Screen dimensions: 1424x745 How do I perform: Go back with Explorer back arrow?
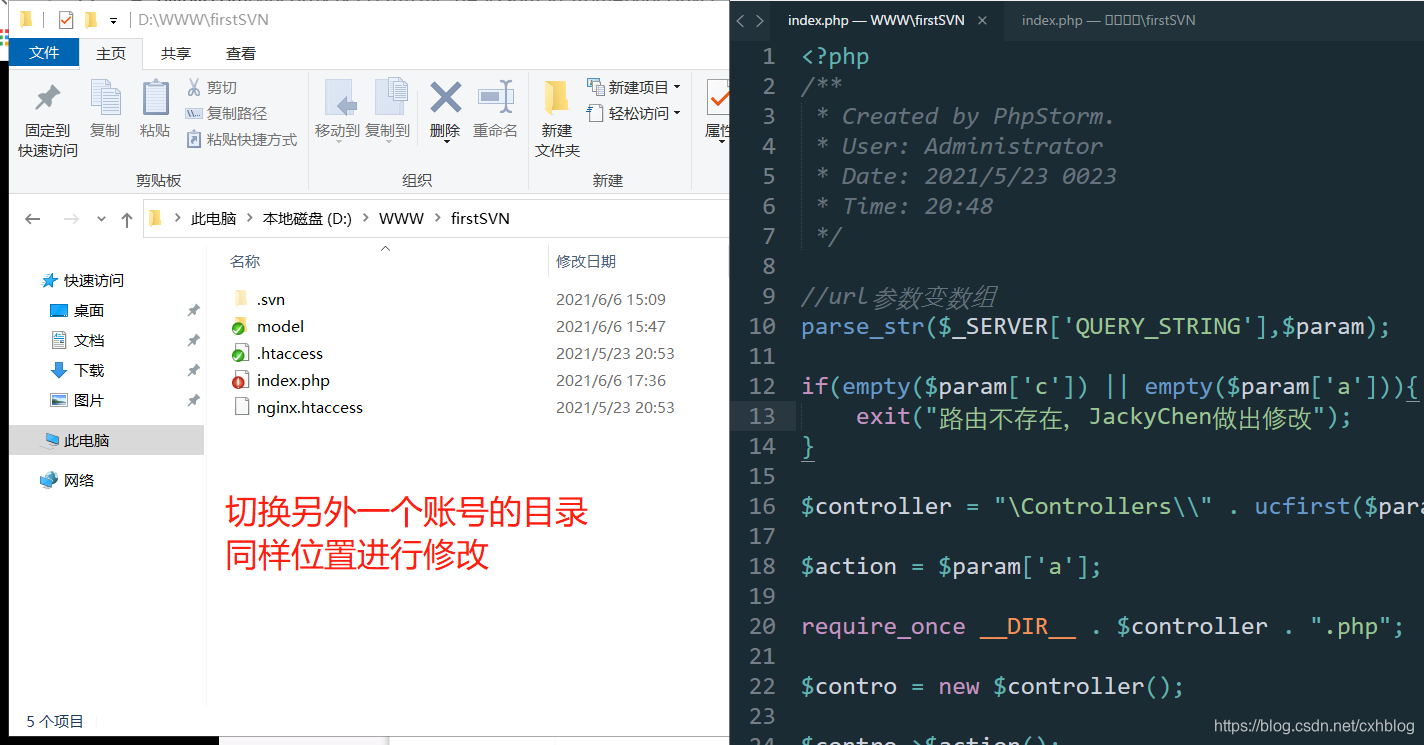click(x=33, y=219)
